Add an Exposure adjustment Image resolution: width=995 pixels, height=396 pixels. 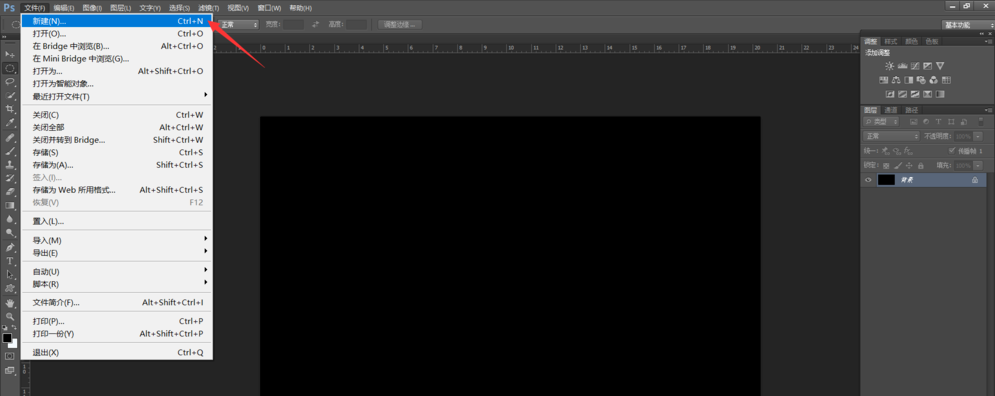click(927, 66)
